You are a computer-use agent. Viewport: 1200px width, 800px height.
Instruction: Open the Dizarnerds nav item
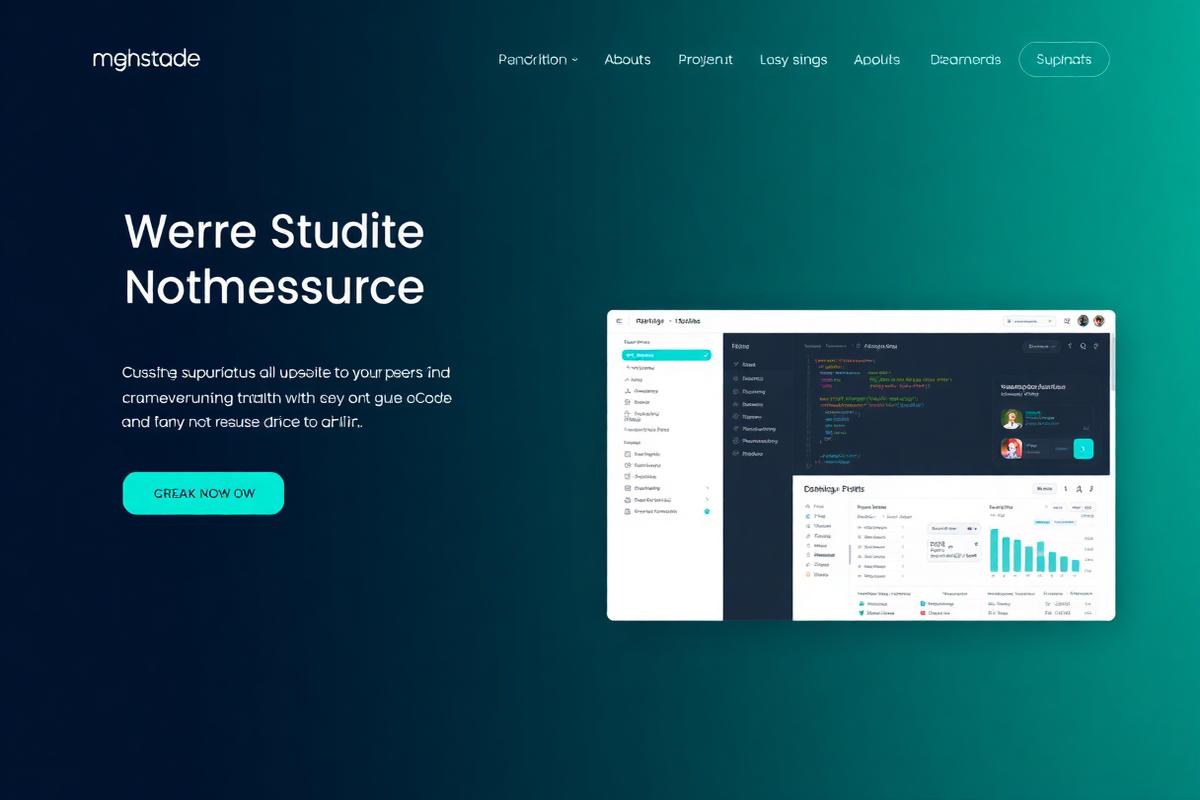pyautogui.click(x=965, y=60)
